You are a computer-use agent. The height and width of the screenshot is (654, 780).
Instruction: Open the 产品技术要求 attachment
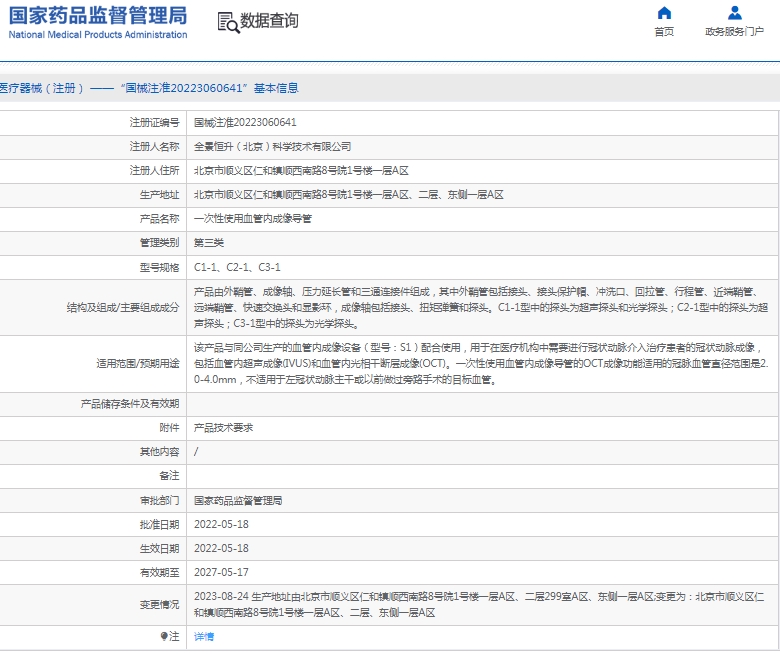[x=223, y=428]
